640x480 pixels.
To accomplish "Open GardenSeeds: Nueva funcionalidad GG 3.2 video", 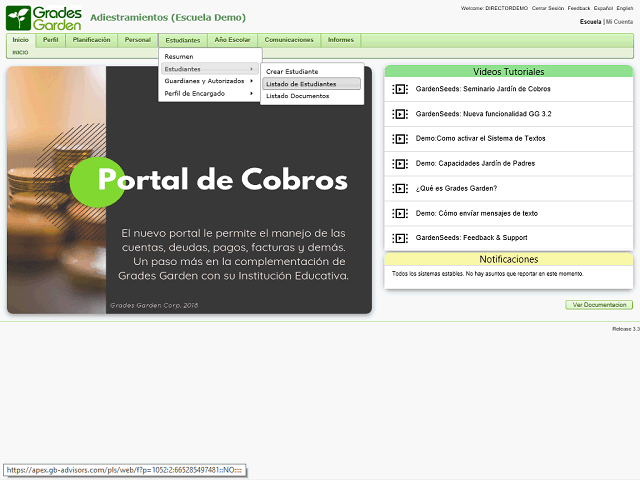I will 483,114.
